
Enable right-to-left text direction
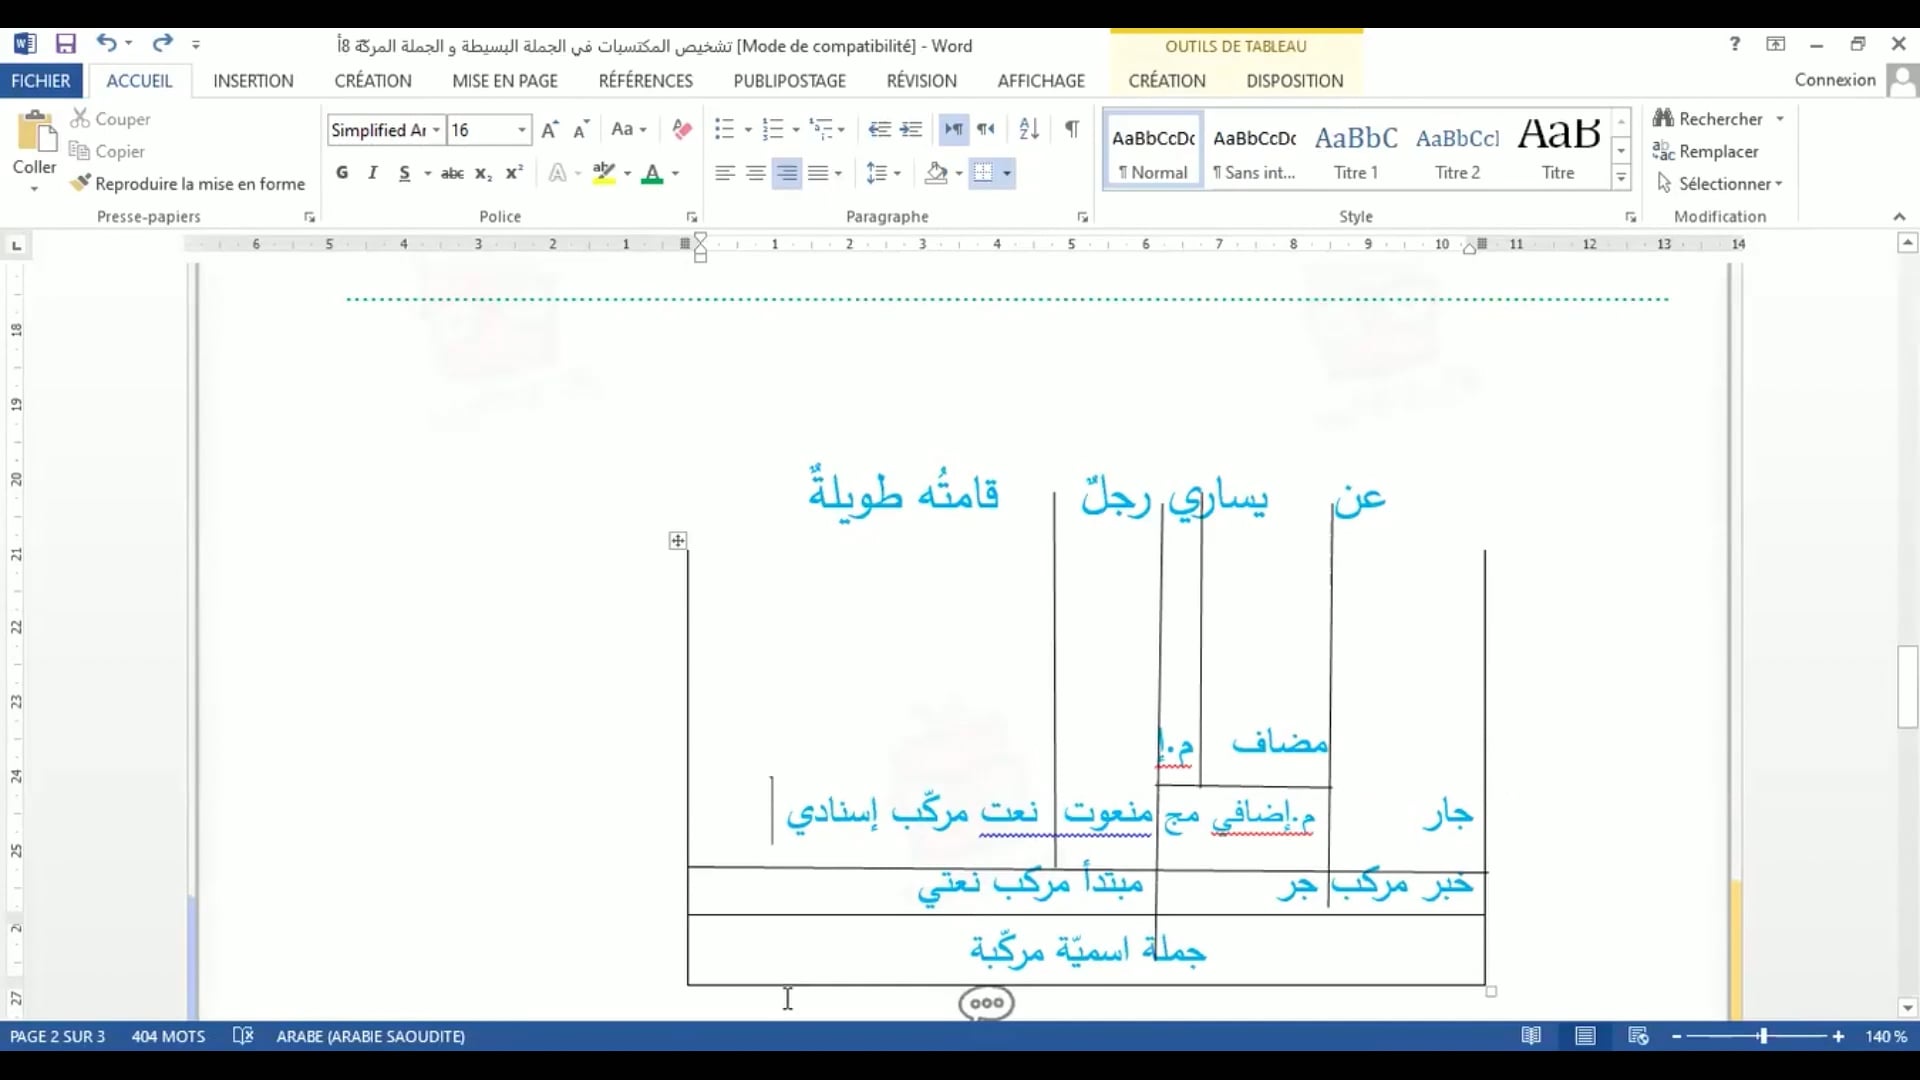click(986, 129)
